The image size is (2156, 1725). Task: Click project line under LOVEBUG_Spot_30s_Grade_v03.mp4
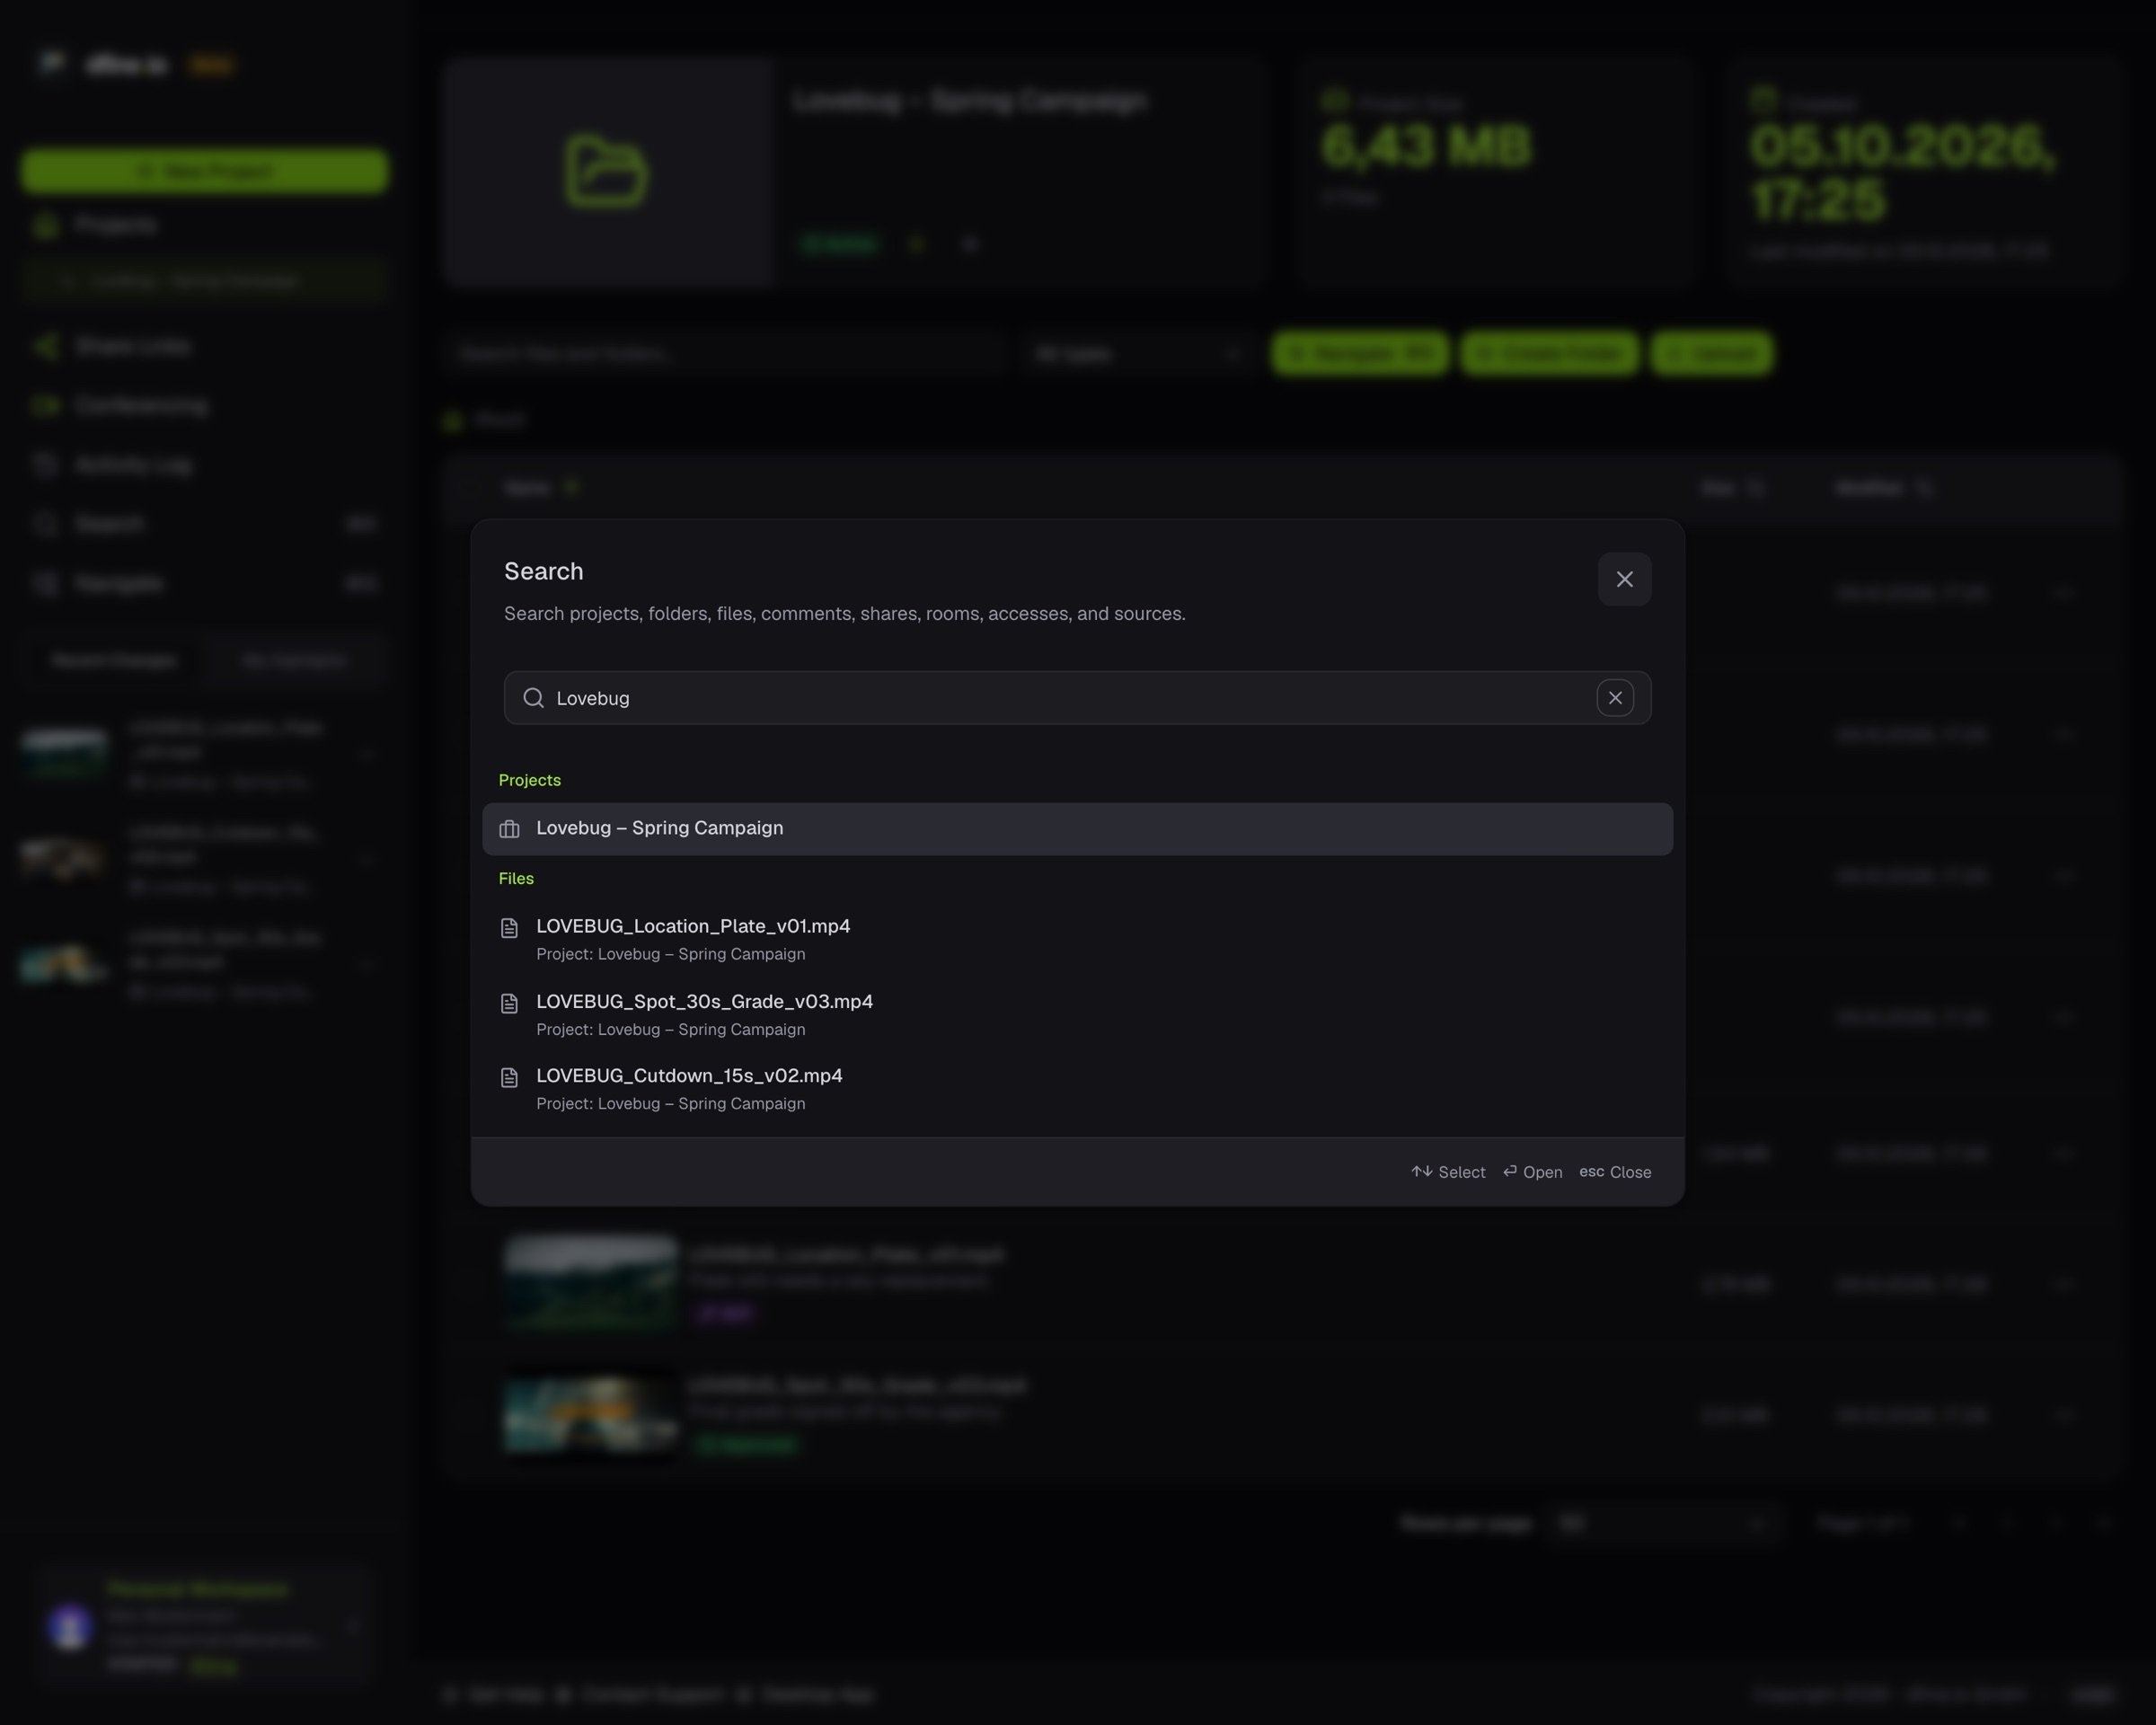coord(670,1029)
